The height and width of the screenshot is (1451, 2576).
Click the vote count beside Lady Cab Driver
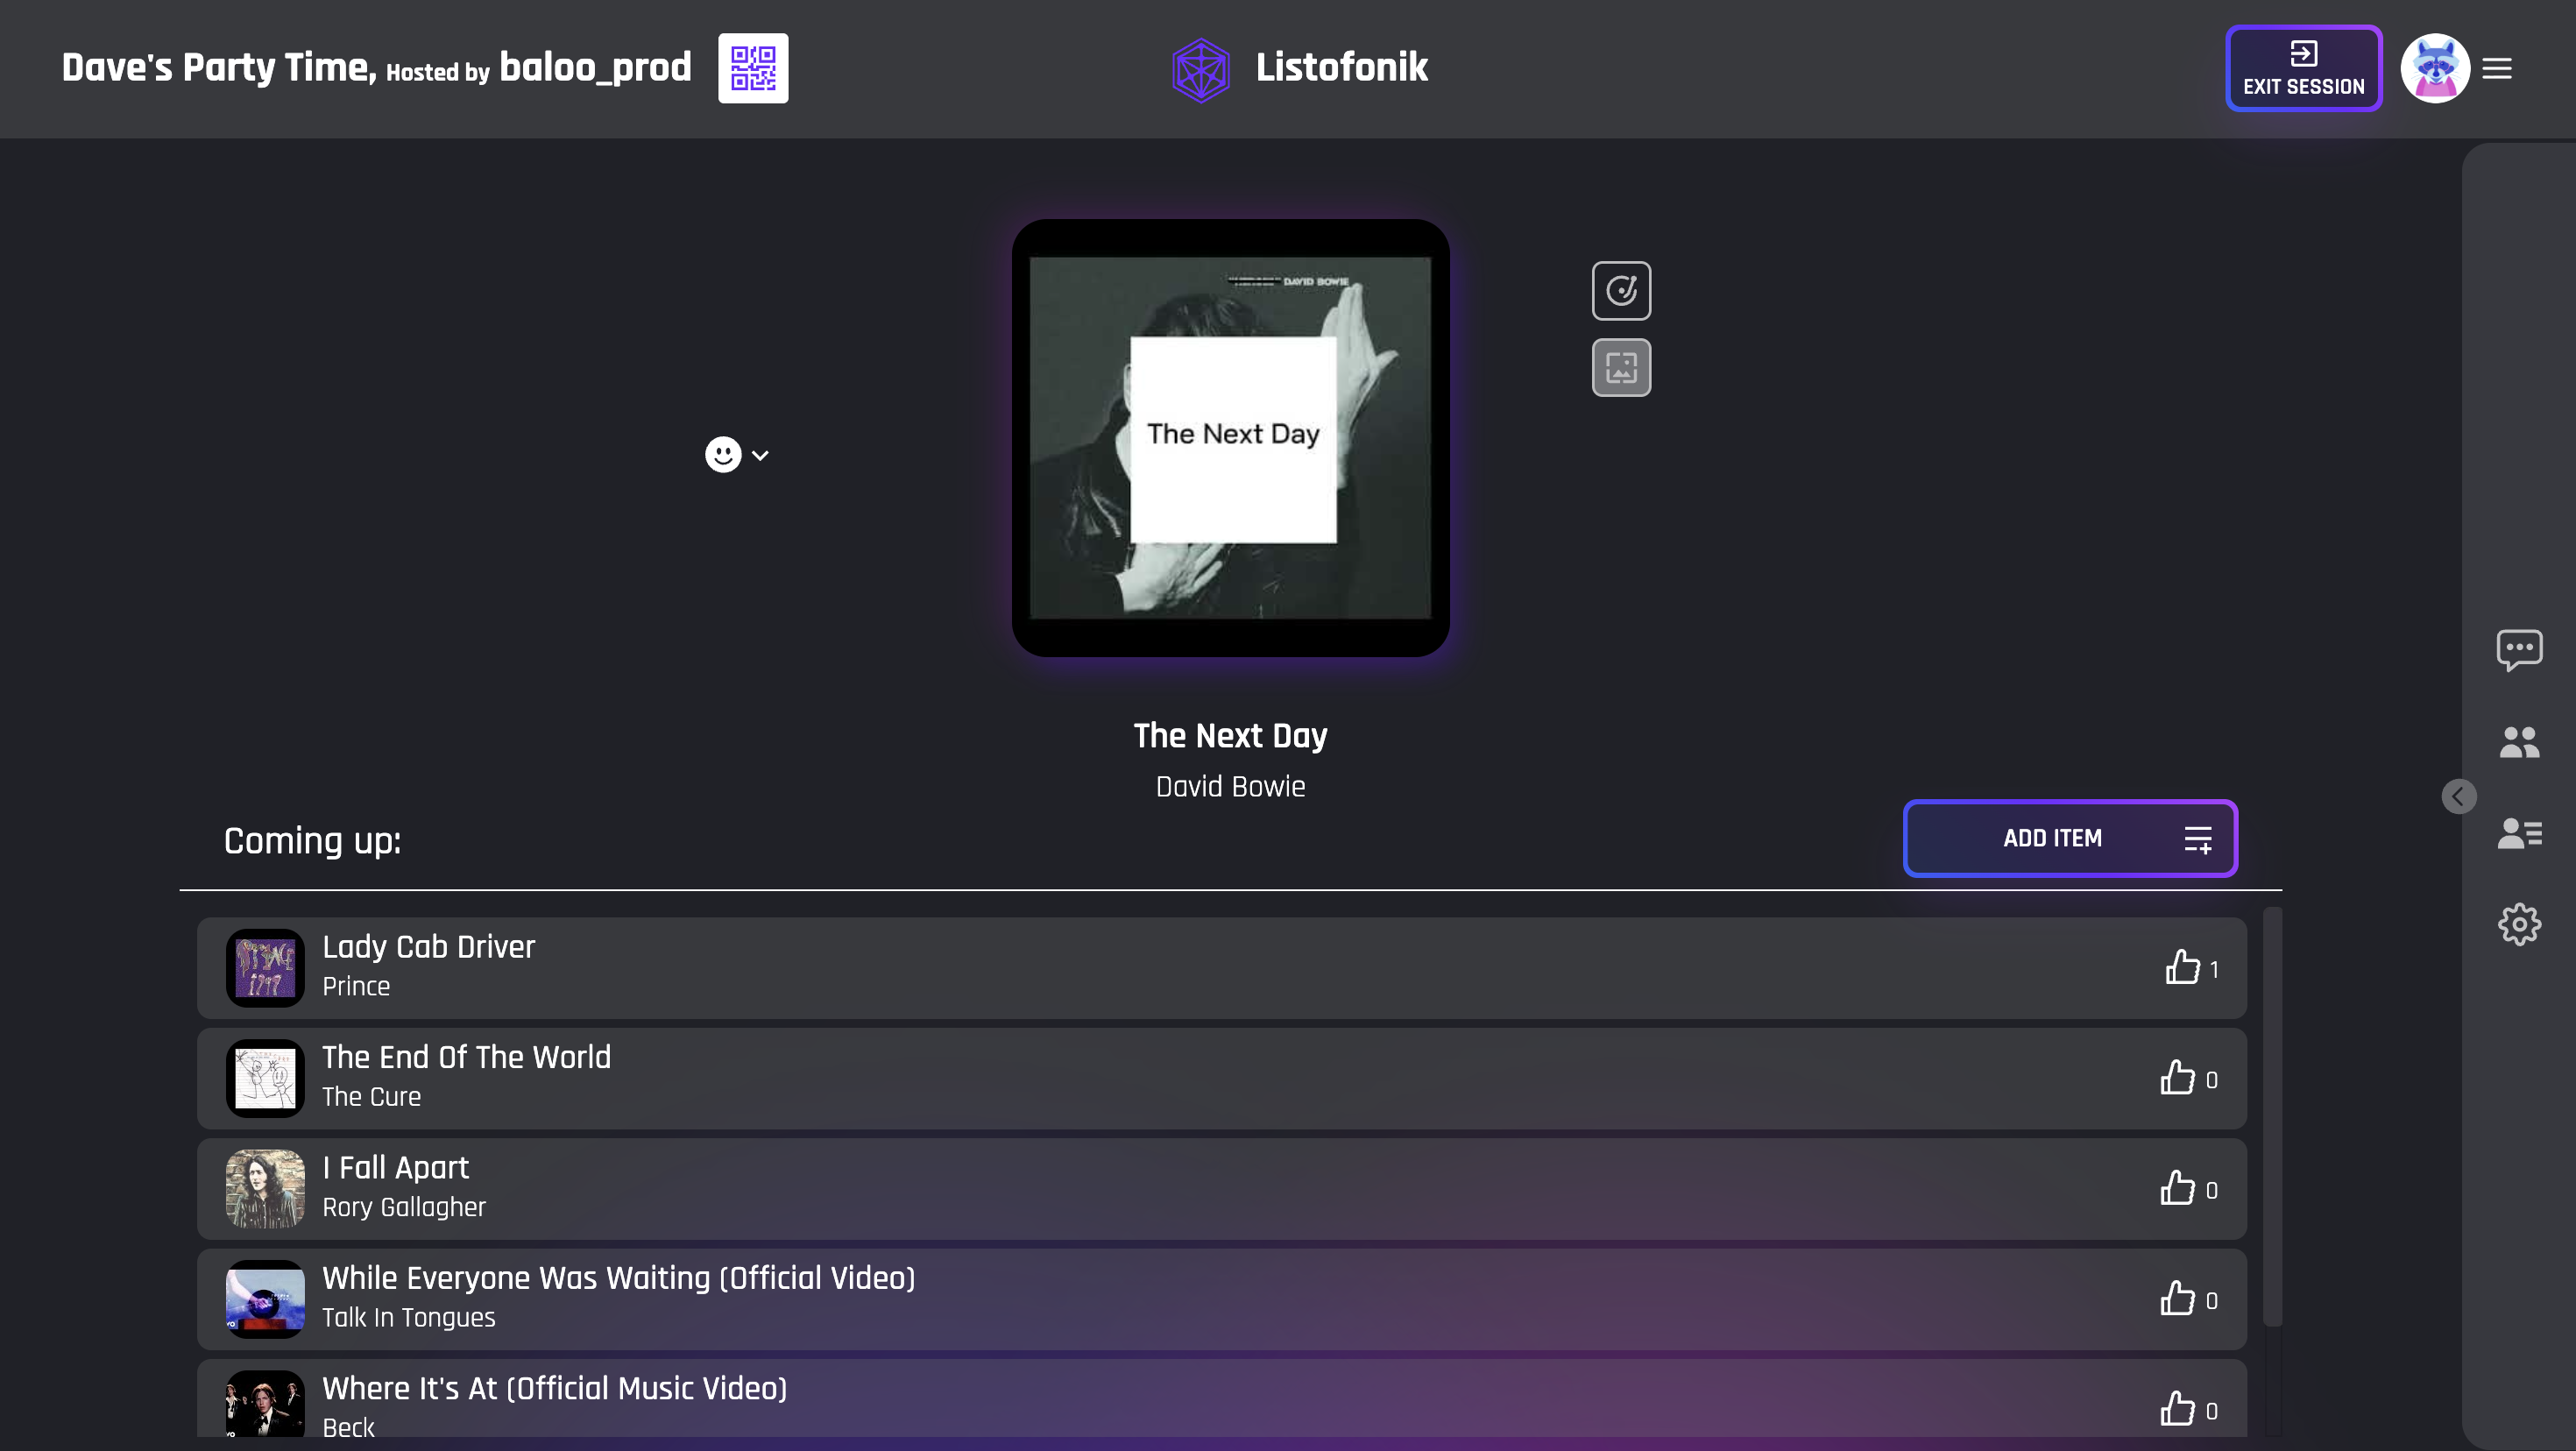(x=2214, y=970)
